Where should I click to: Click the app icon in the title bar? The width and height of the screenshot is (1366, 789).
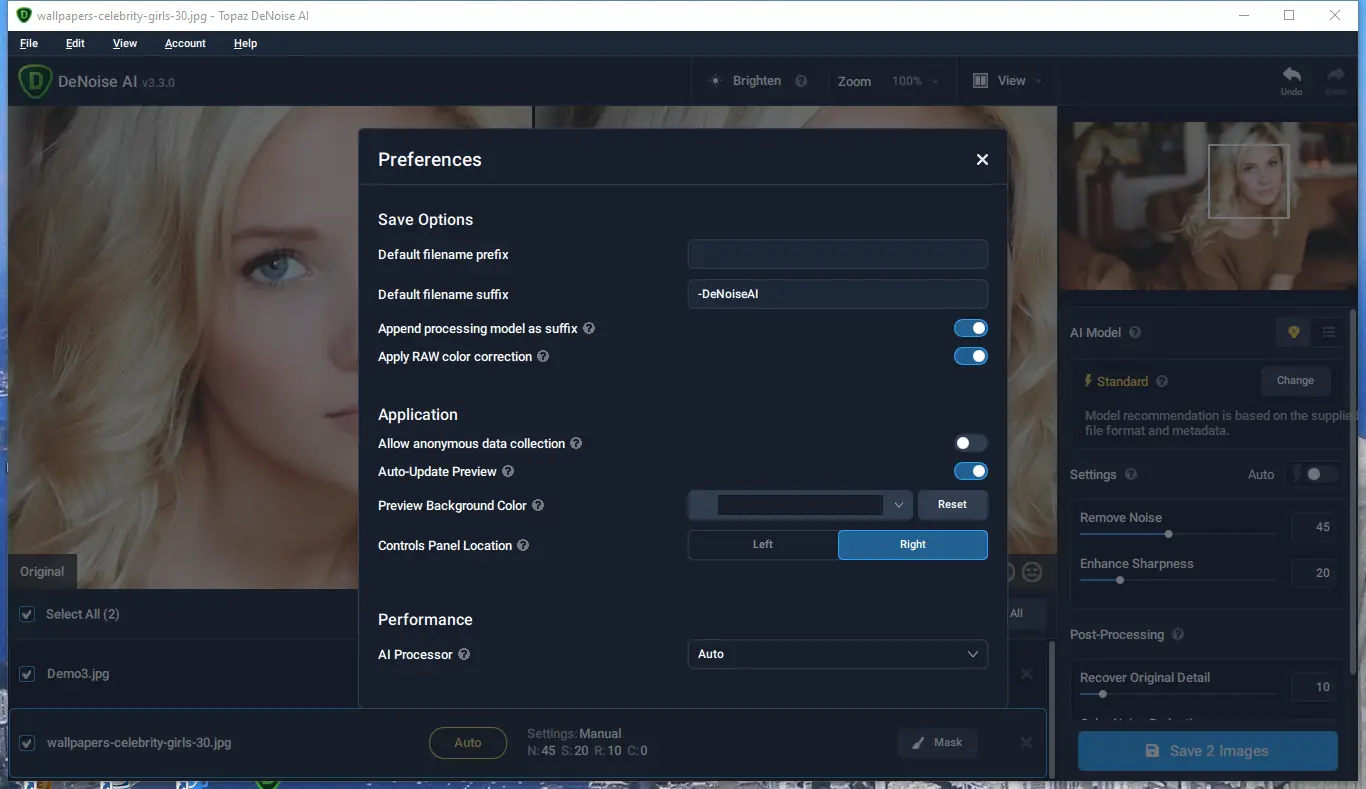pyautogui.click(x=24, y=15)
